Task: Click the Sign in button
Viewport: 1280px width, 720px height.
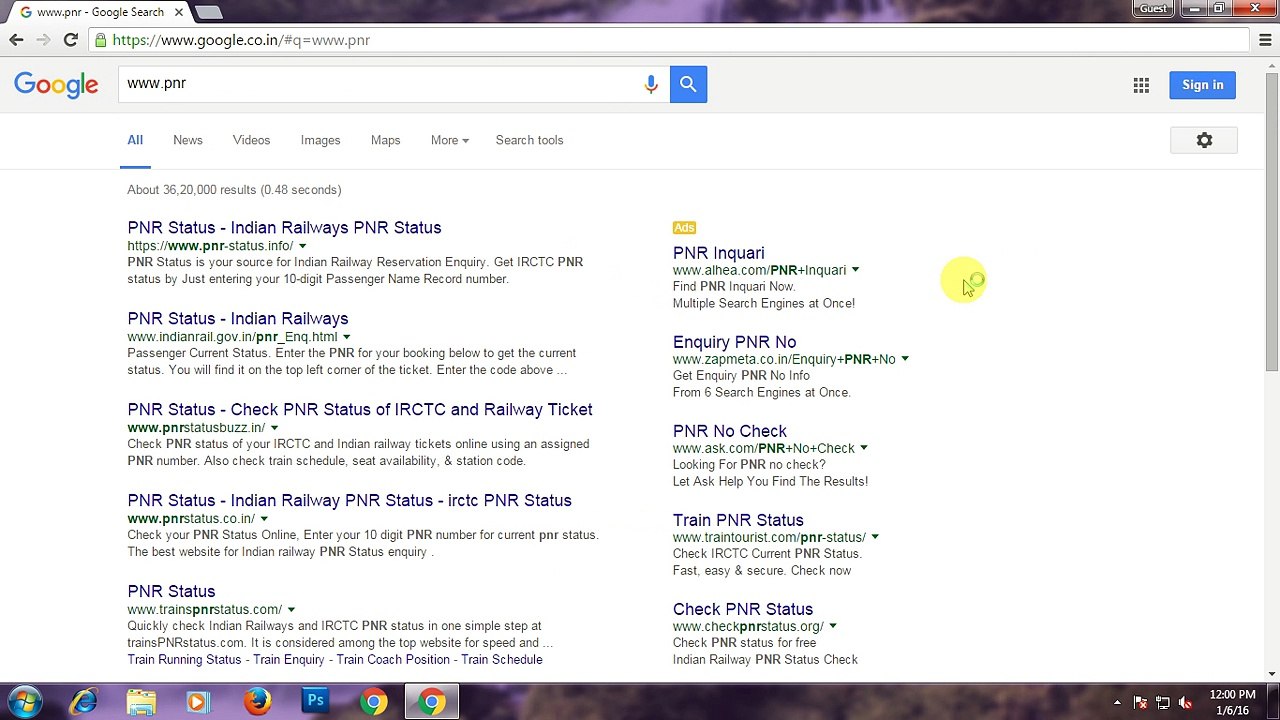Action: click(1203, 85)
